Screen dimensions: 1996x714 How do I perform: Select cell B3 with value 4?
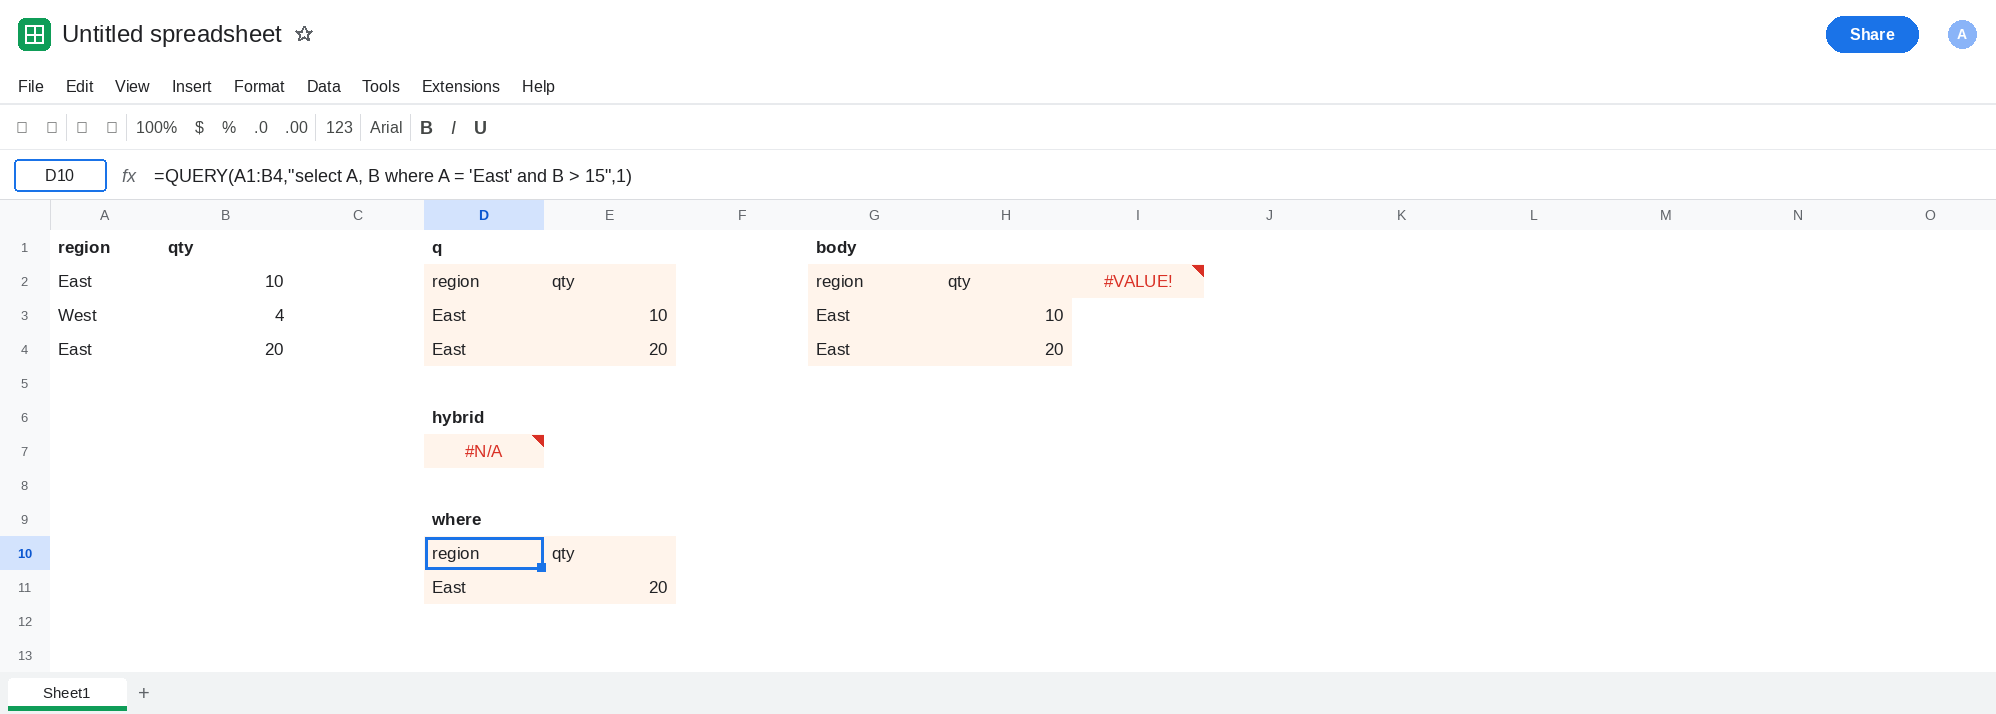pos(226,315)
